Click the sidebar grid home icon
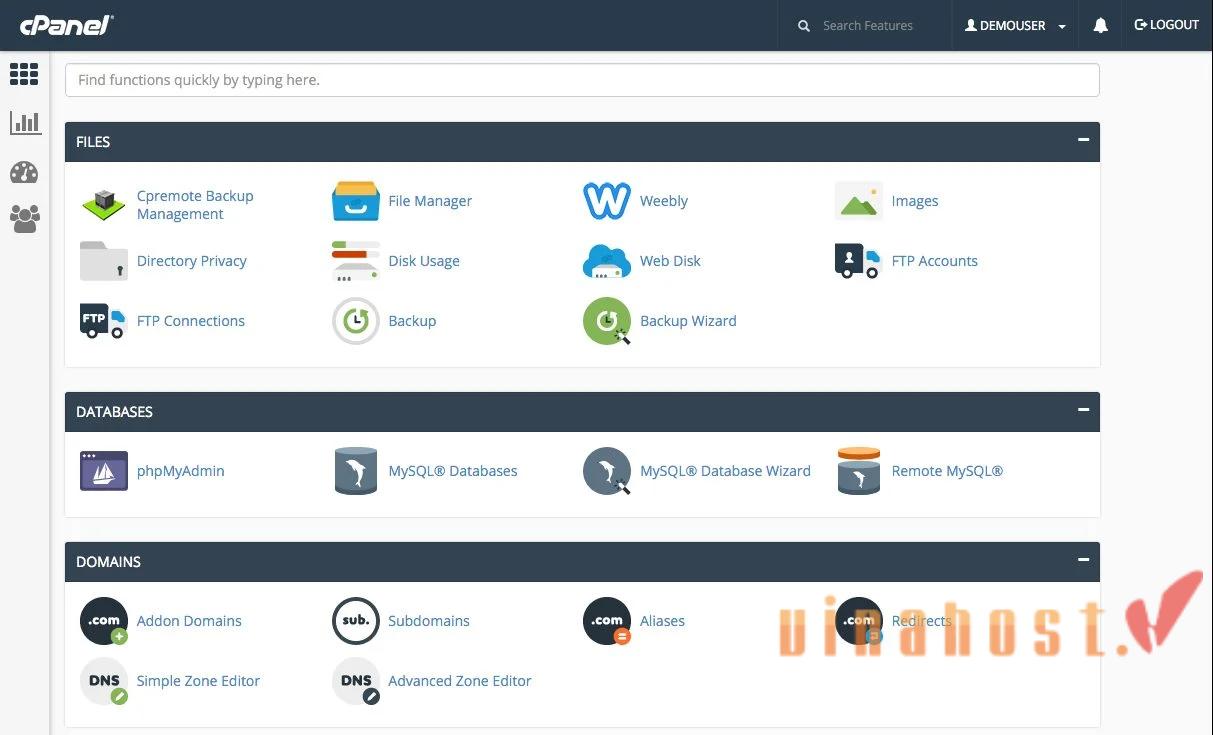The image size is (1213, 735). pos(24,73)
